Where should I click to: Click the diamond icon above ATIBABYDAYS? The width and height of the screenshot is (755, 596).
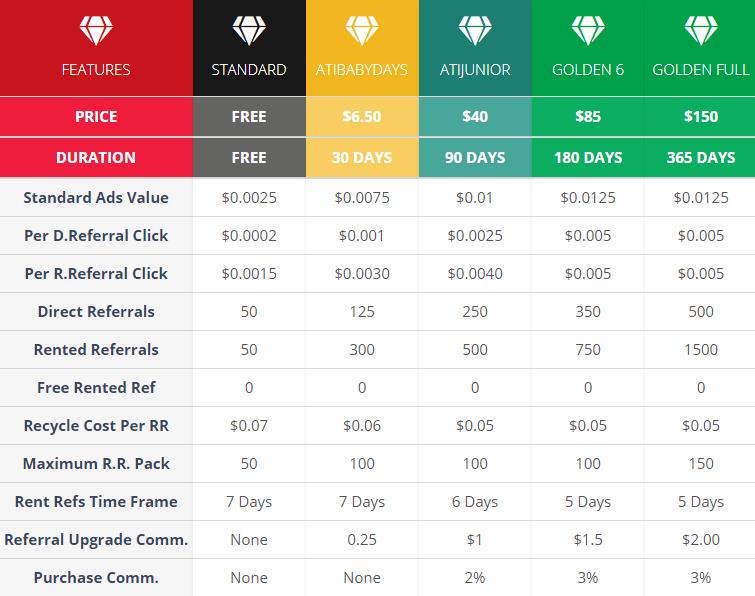[362, 30]
